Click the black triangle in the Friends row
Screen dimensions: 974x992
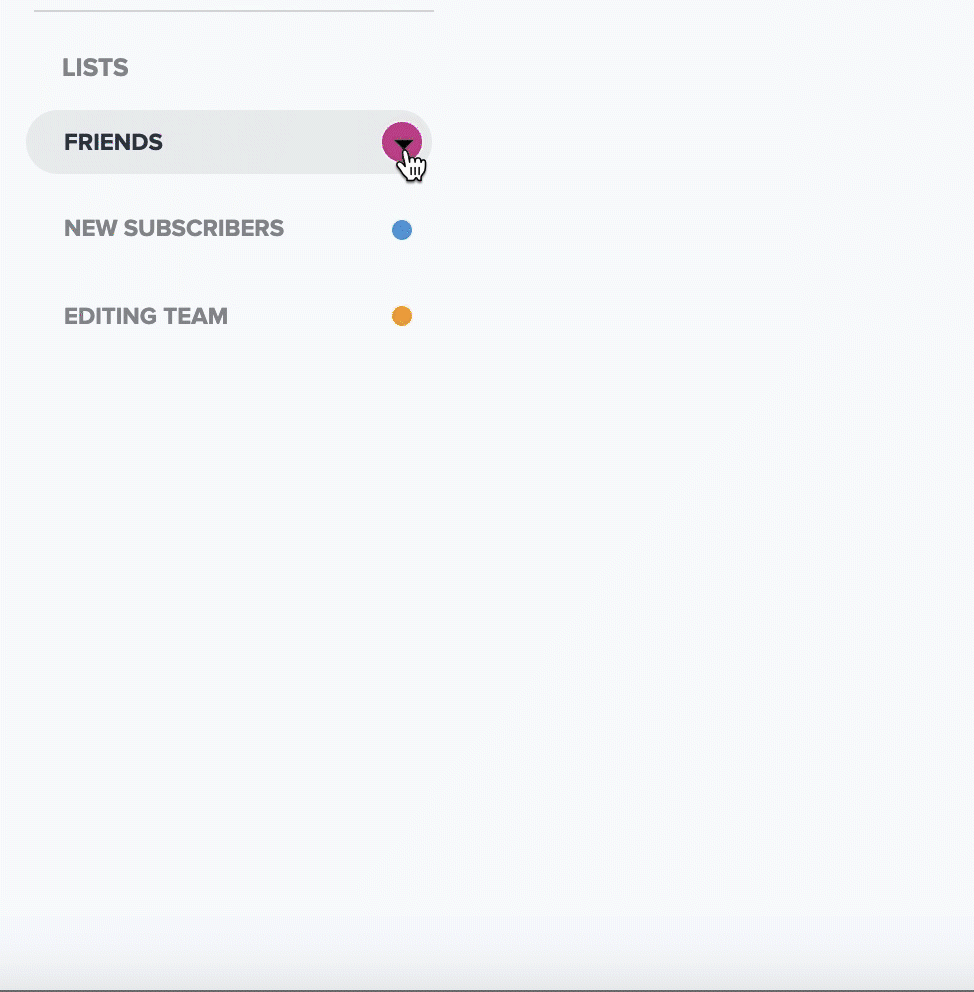(403, 145)
